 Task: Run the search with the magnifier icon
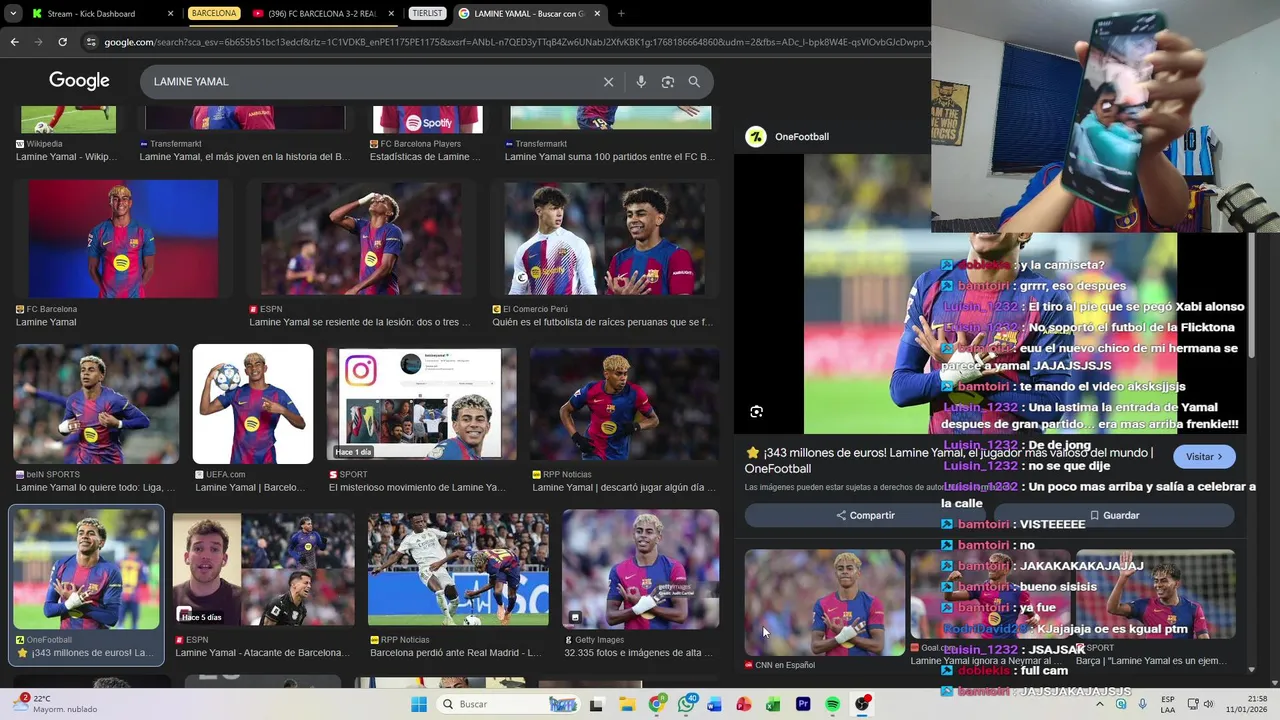point(694,82)
